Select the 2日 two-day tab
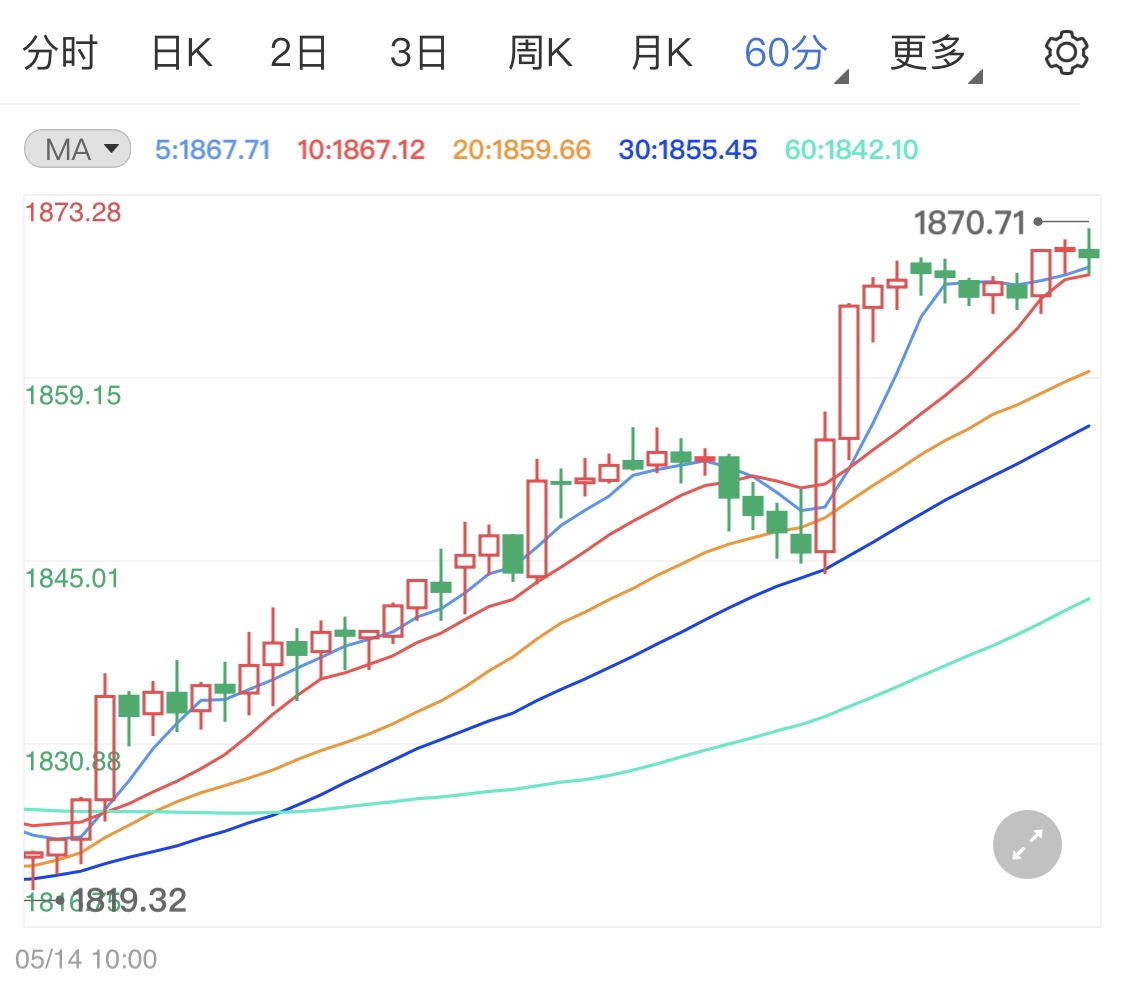The width and height of the screenshot is (1125, 982). (x=298, y=53)
